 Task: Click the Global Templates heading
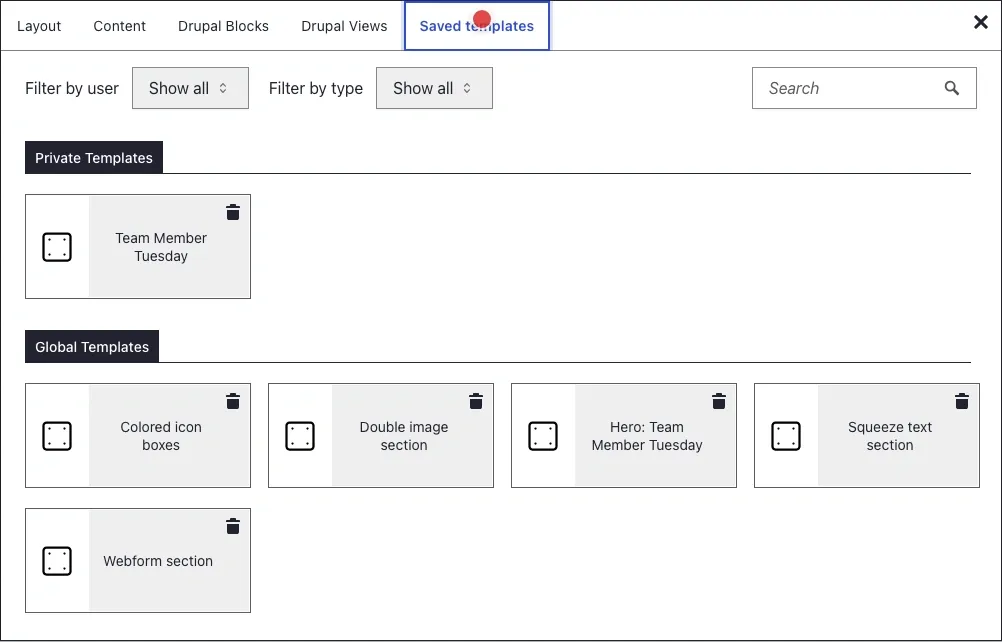[92, 347]
